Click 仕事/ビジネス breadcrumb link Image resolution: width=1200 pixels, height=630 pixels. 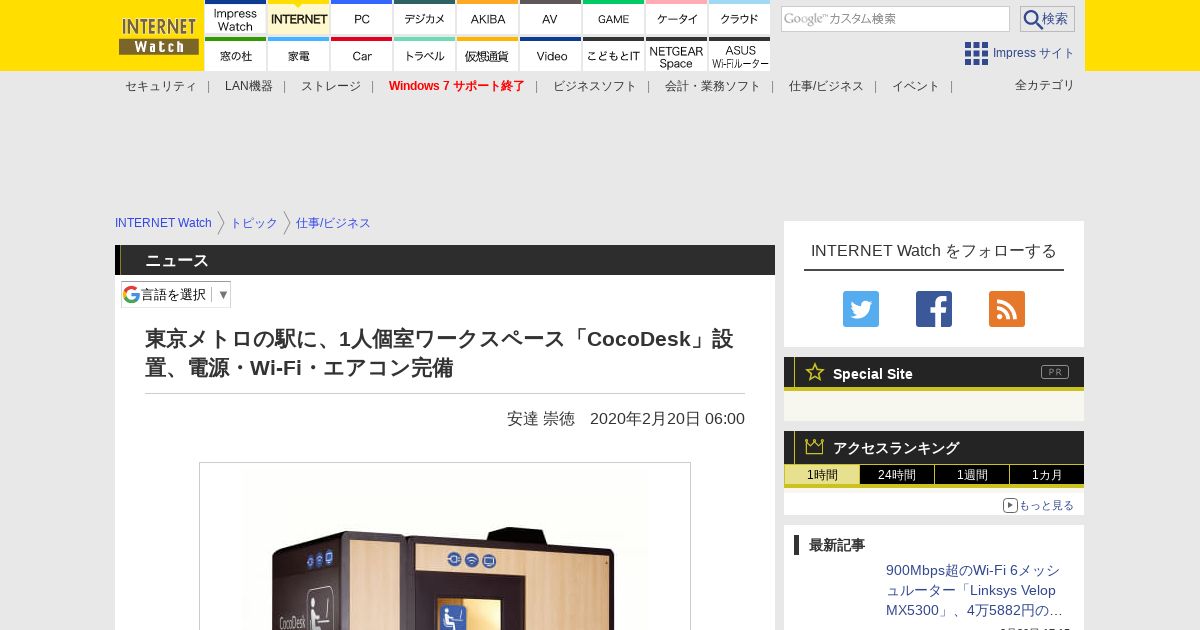pos(333,223)
